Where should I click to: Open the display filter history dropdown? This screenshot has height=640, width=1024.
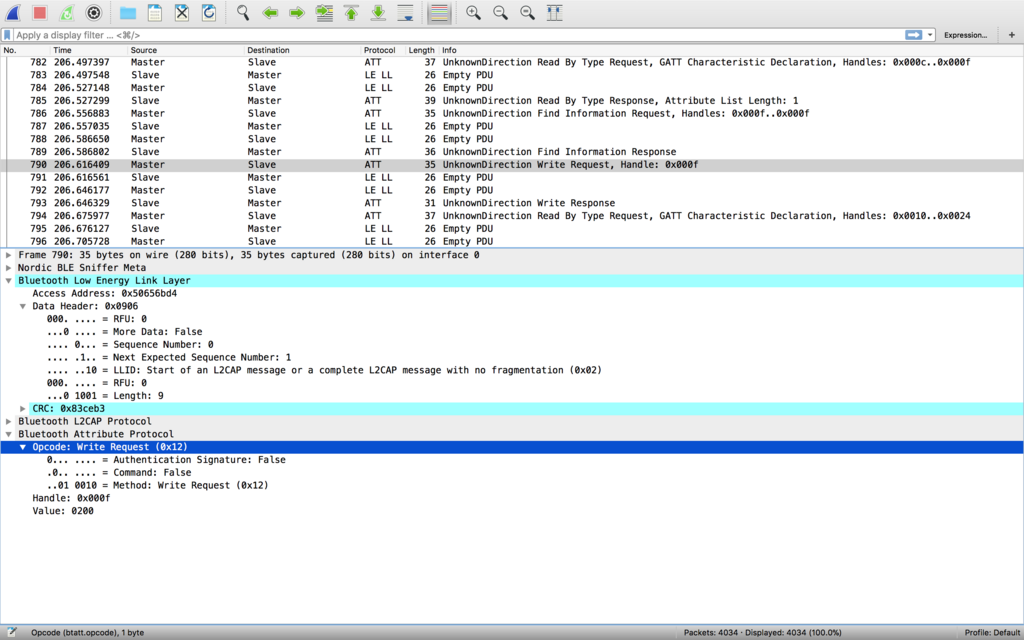[930, 35]
